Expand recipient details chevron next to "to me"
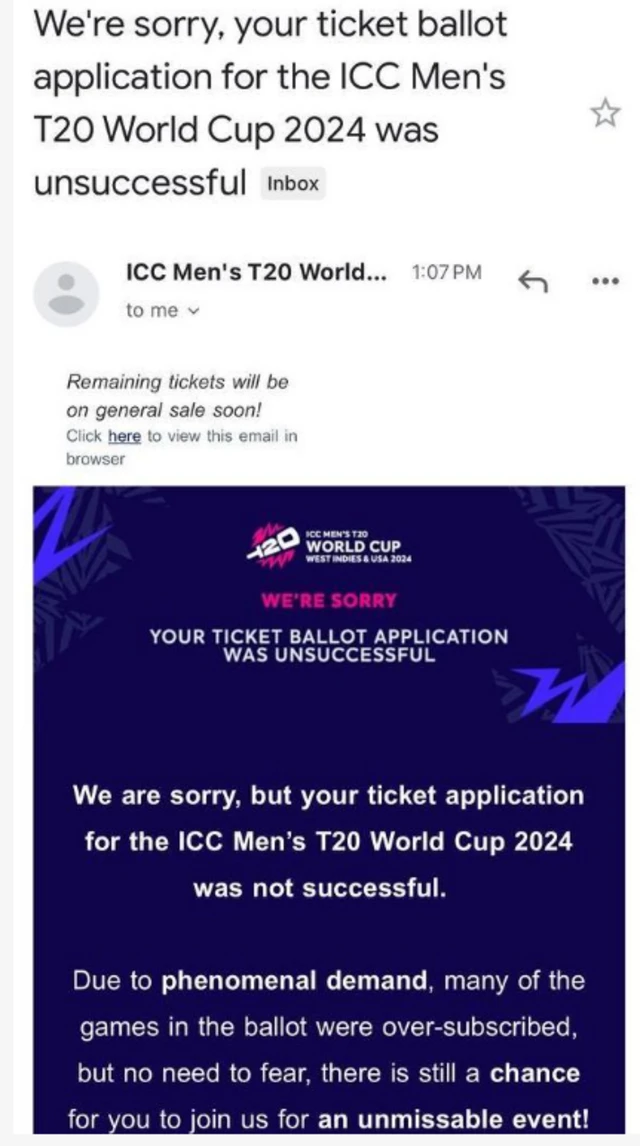Viewport: 640px width, 1146px height. (194, 311)
